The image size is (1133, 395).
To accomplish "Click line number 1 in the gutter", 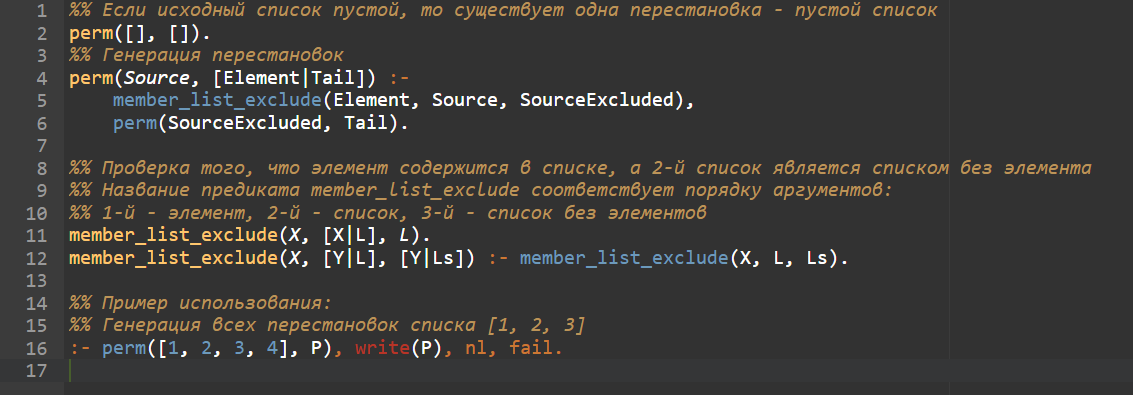I will (41, 11).
